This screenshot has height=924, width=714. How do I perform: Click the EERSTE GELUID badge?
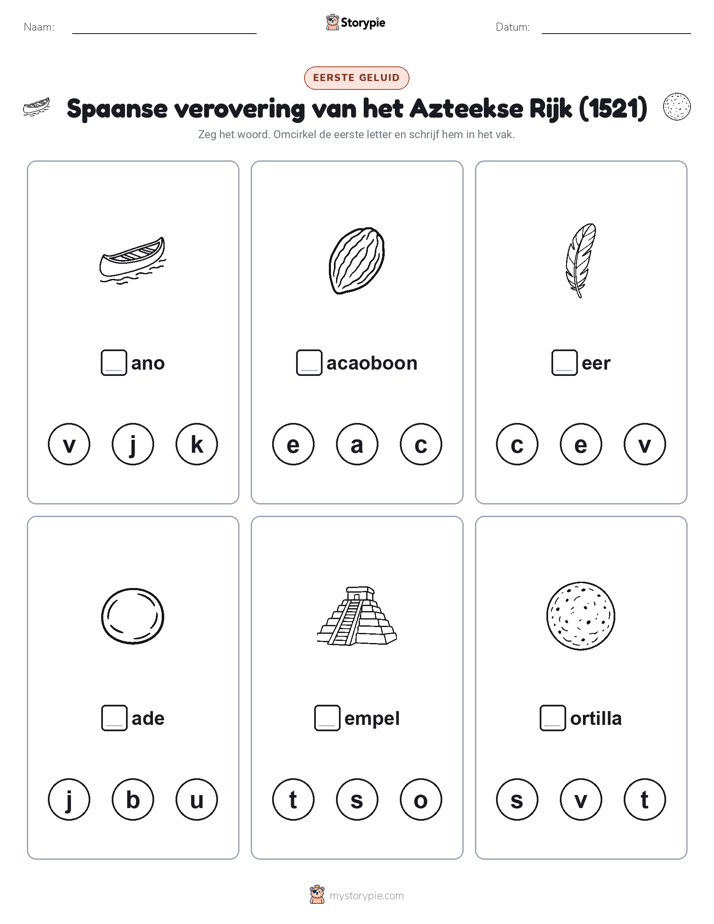pyautogui.click(x=356, y=78)
